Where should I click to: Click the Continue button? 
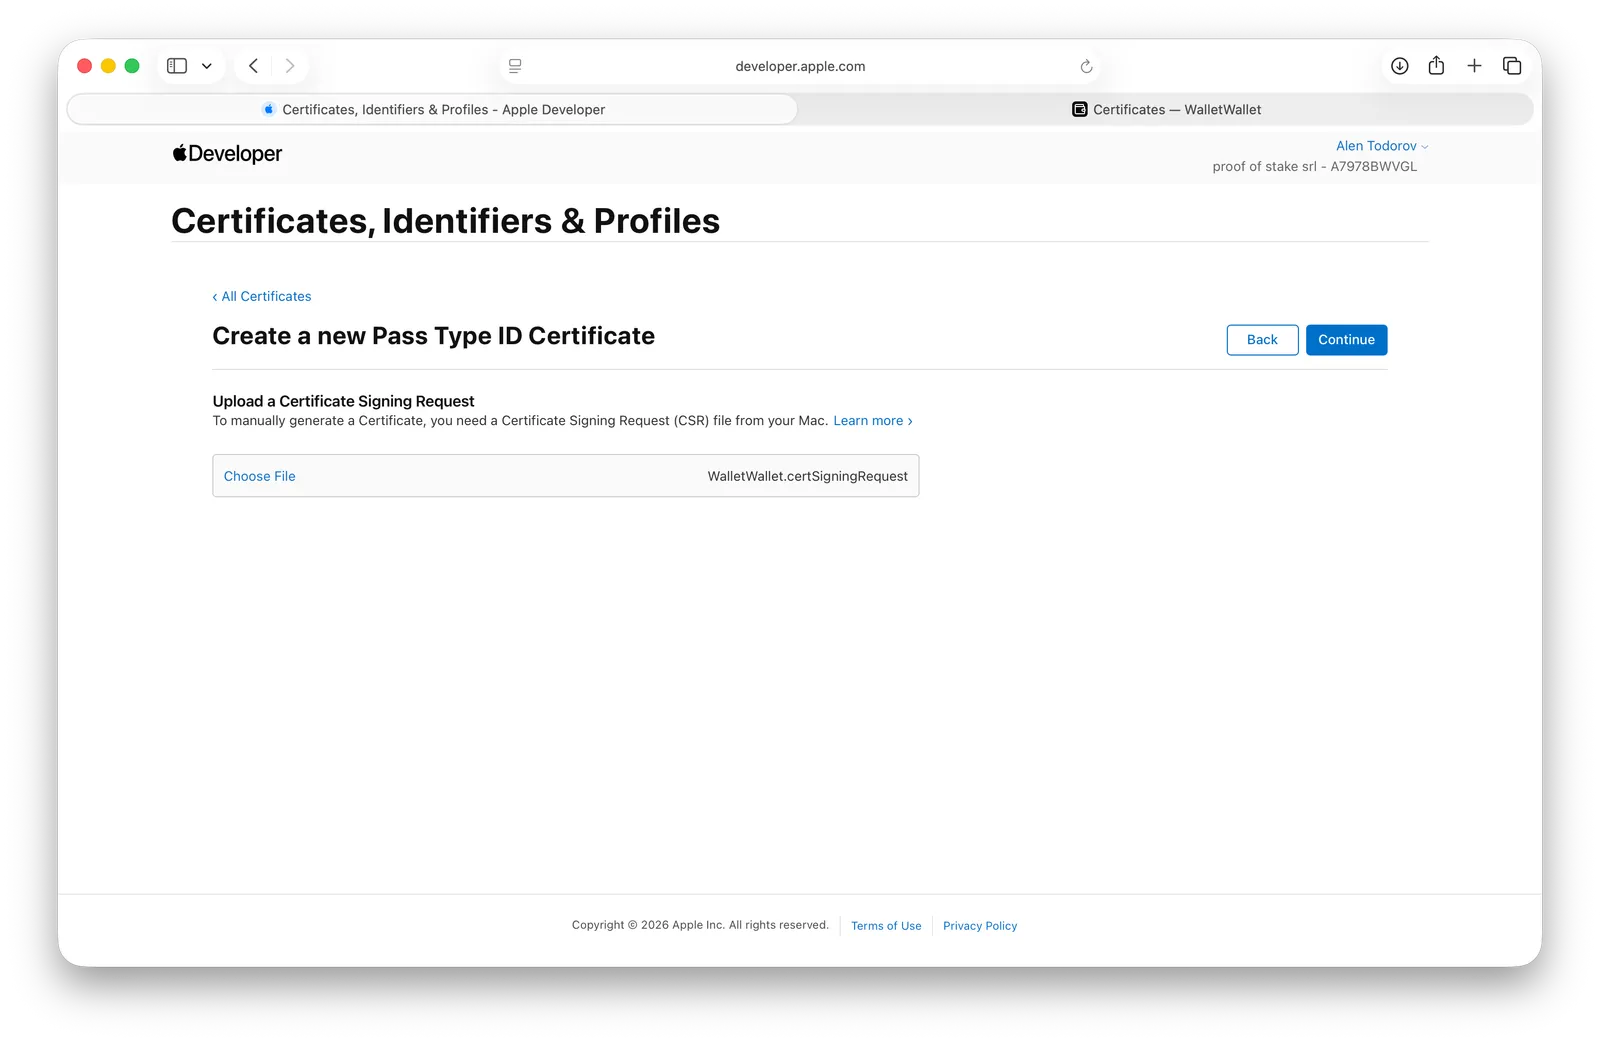[1346, 340]
